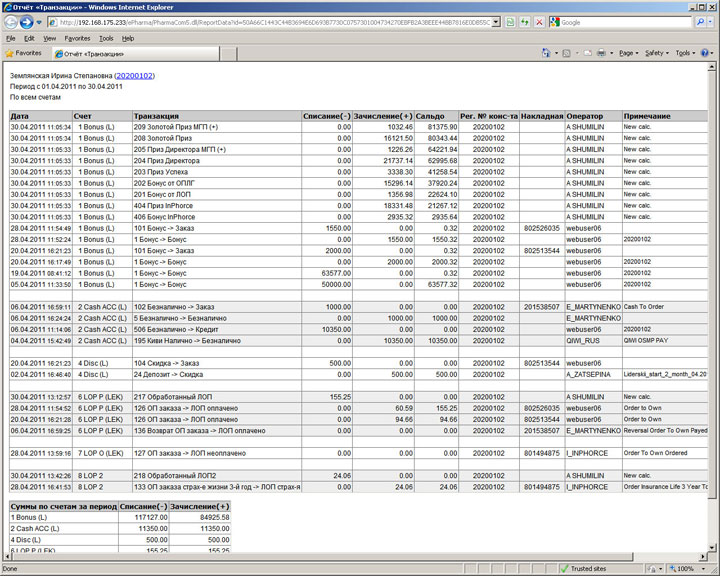This screenshot has height=576, width=720.
Task: Refresh the page with the green arrows icon
Action: [x=525, y=23]
